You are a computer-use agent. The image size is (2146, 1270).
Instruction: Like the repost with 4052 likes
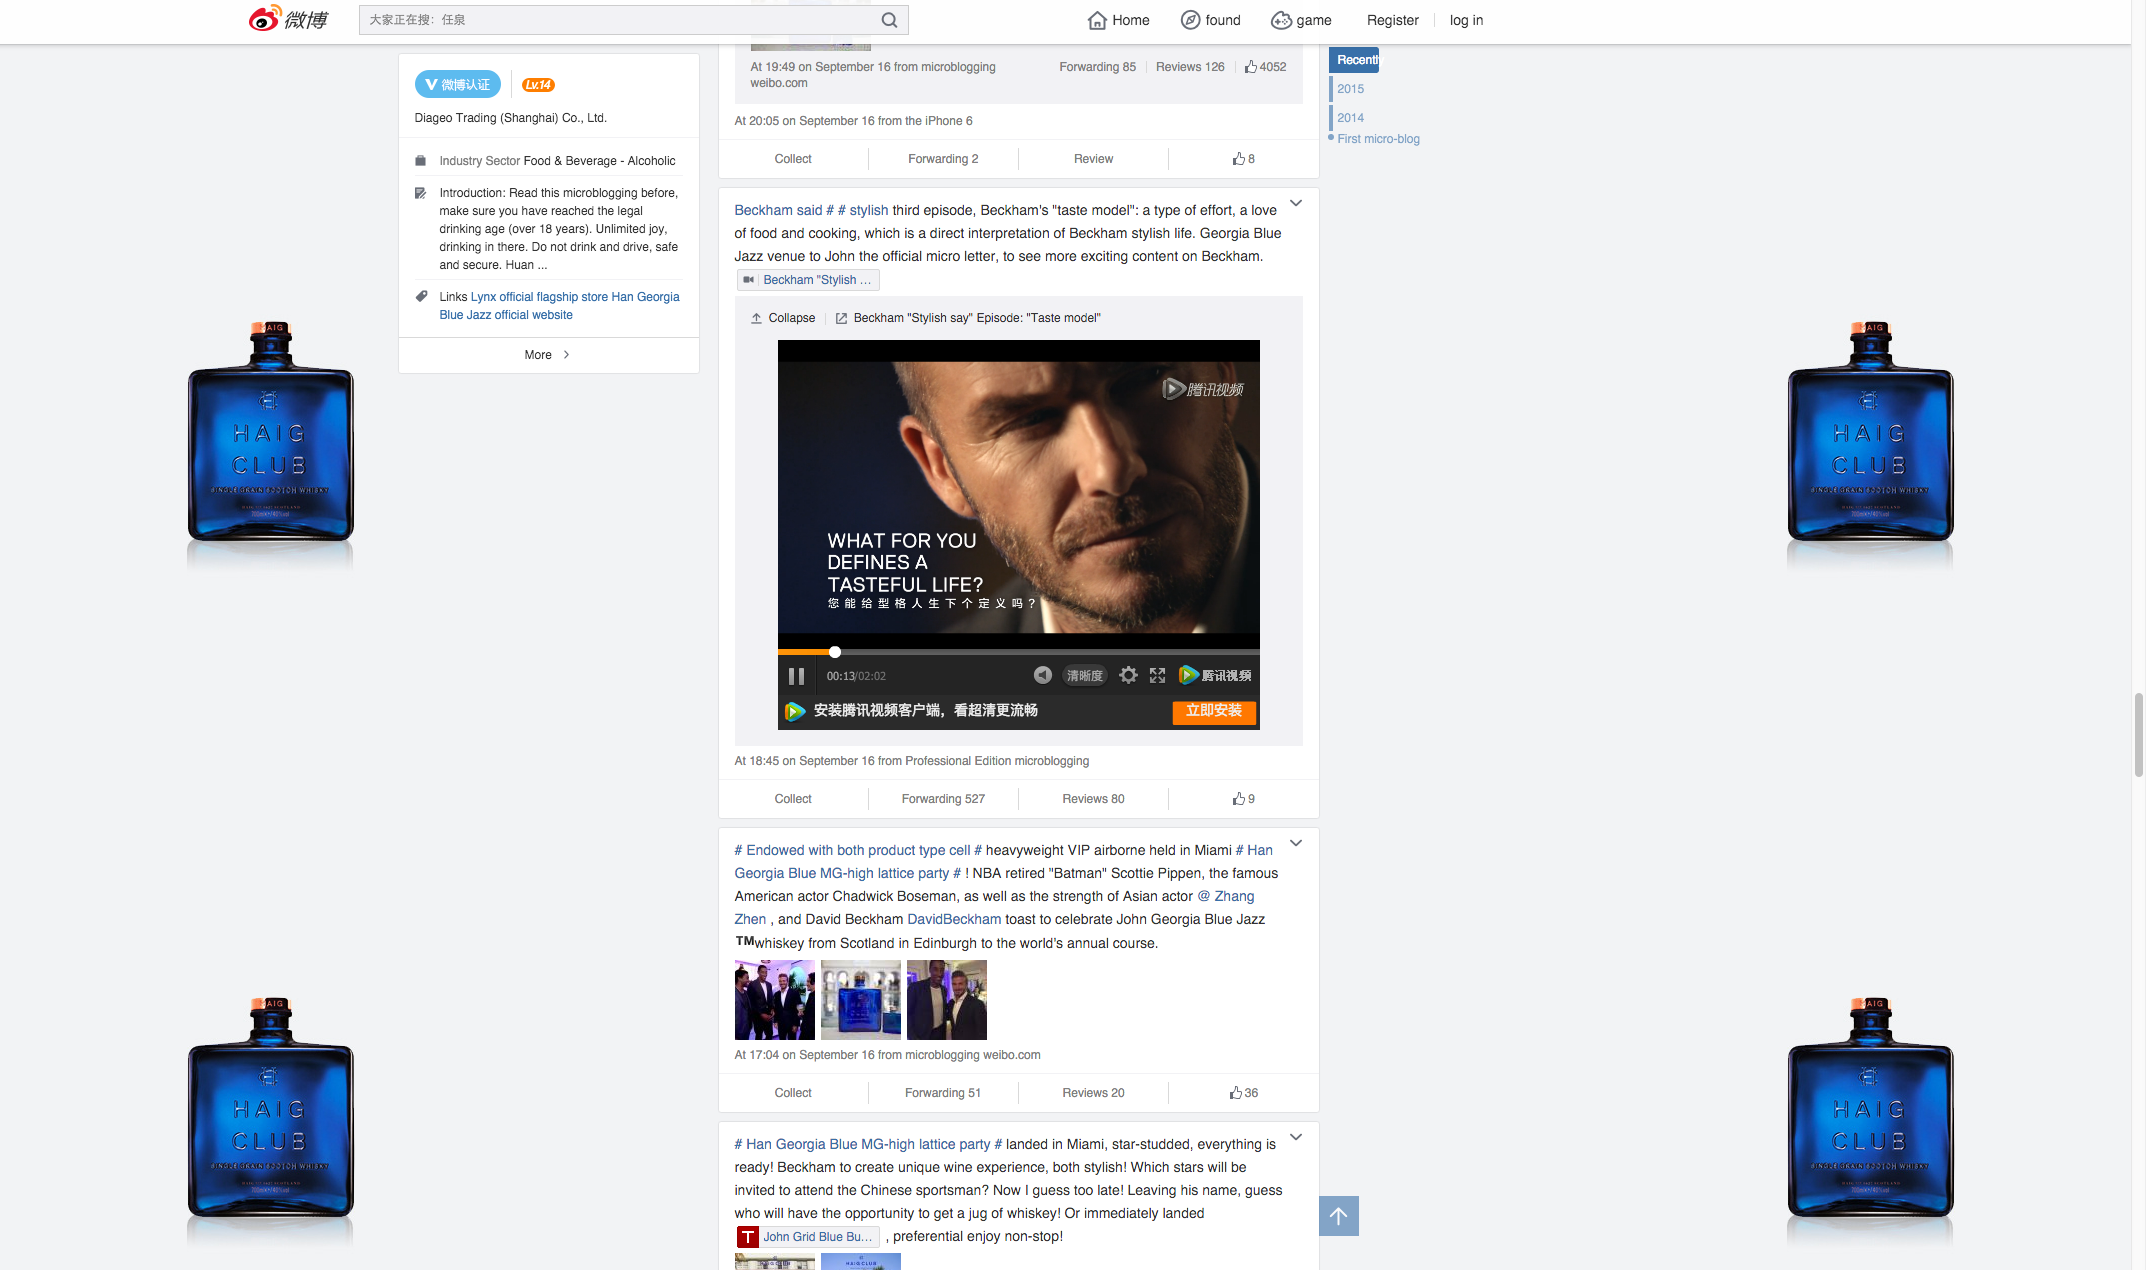point(1265,67)
